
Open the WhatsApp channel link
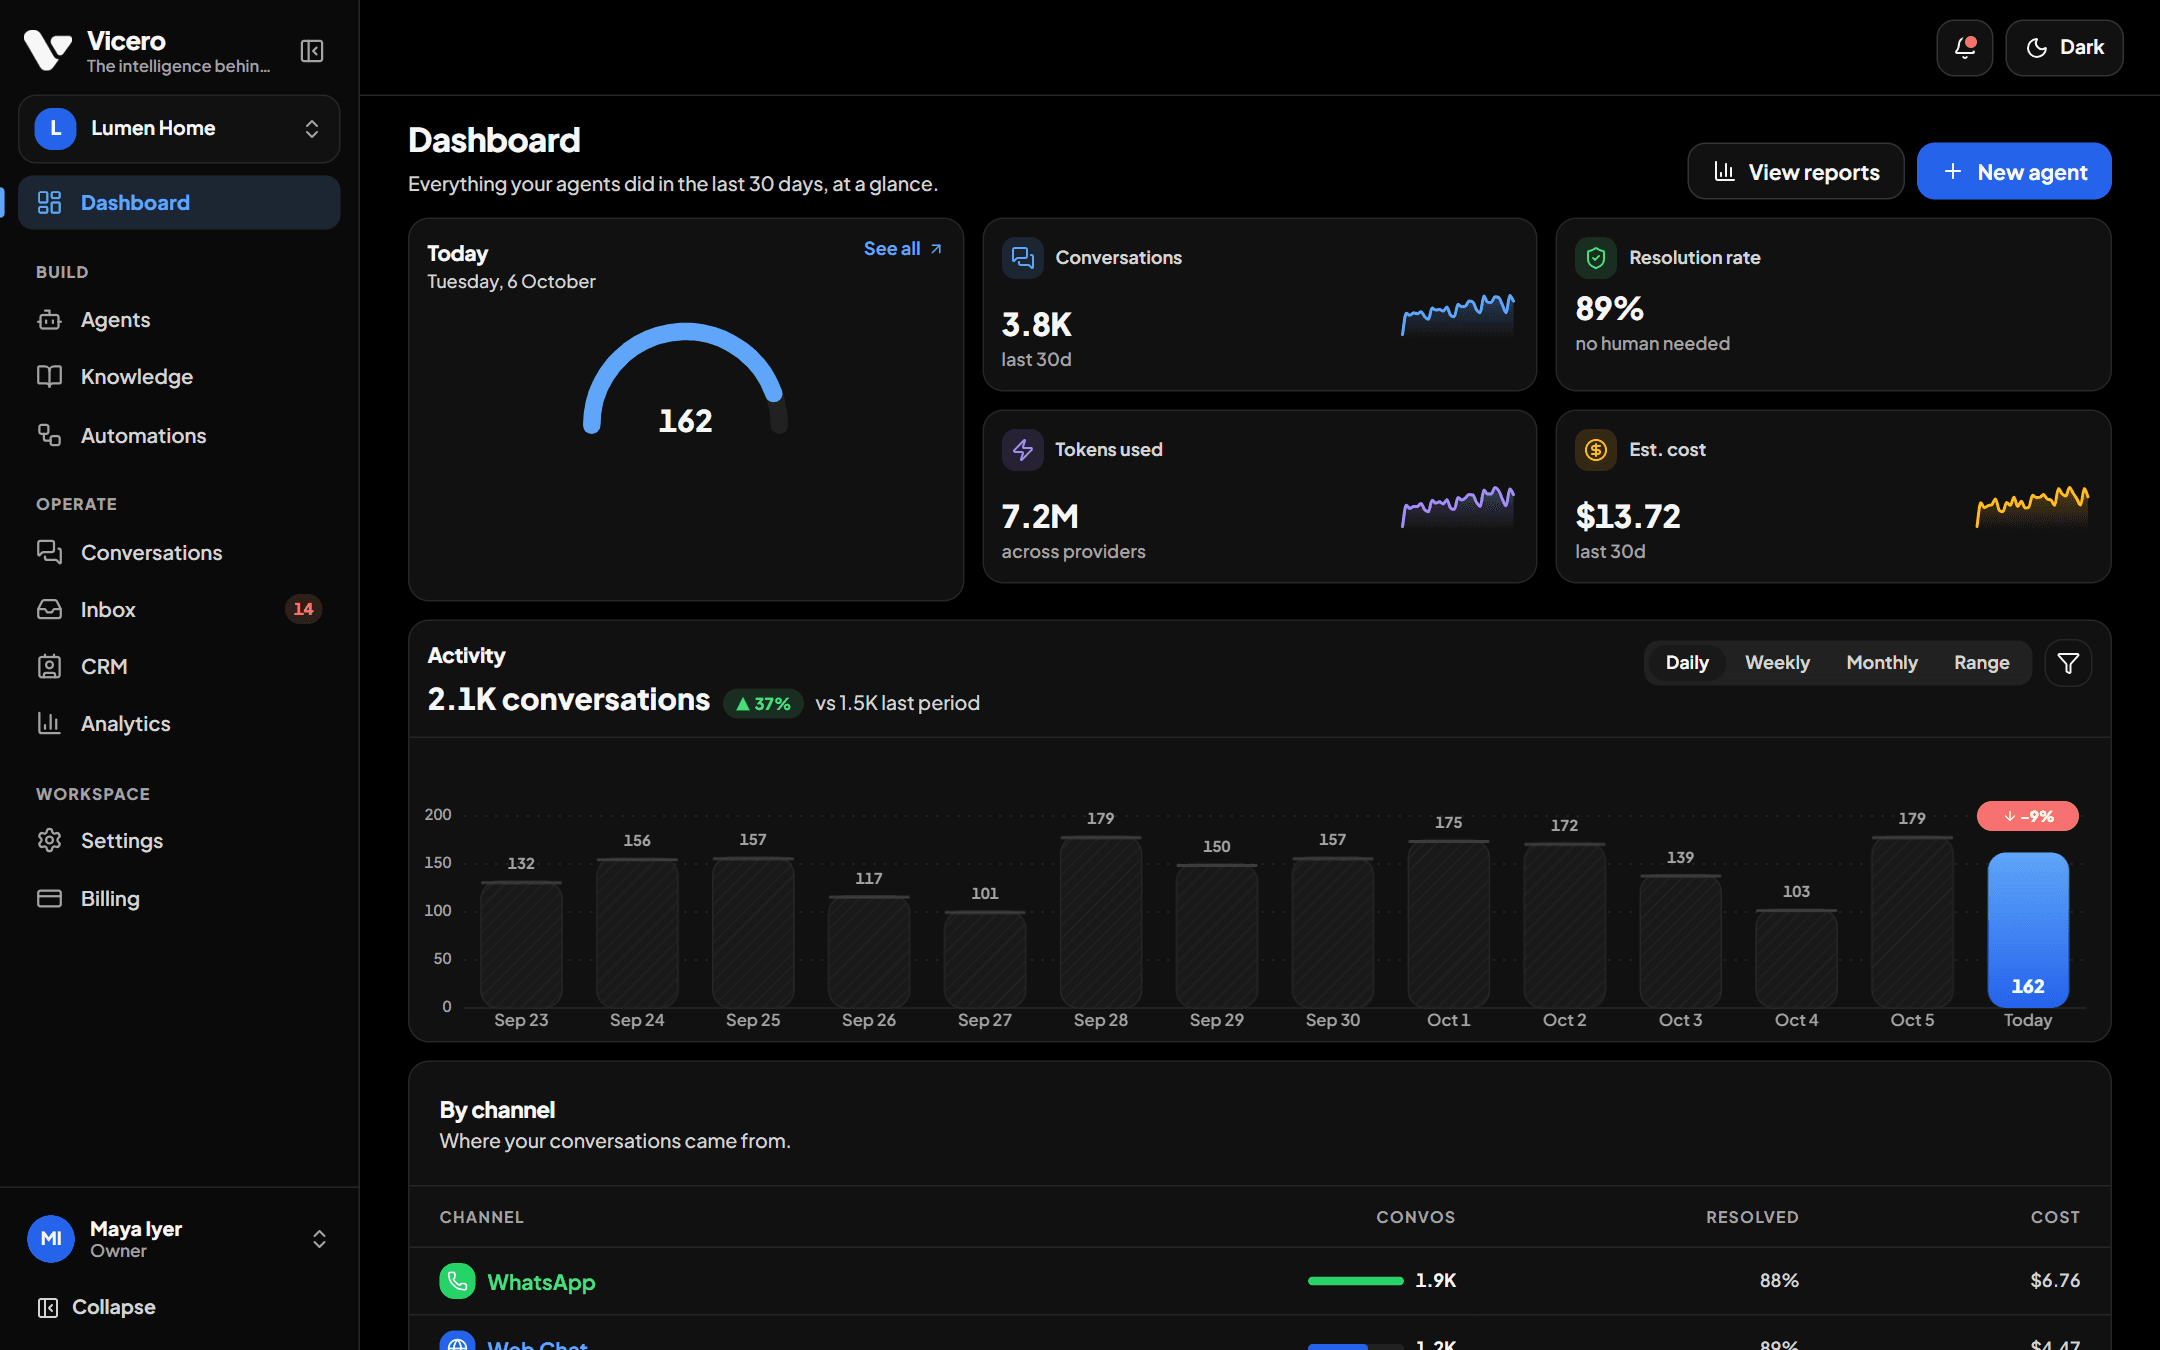tap(541, 1282)
